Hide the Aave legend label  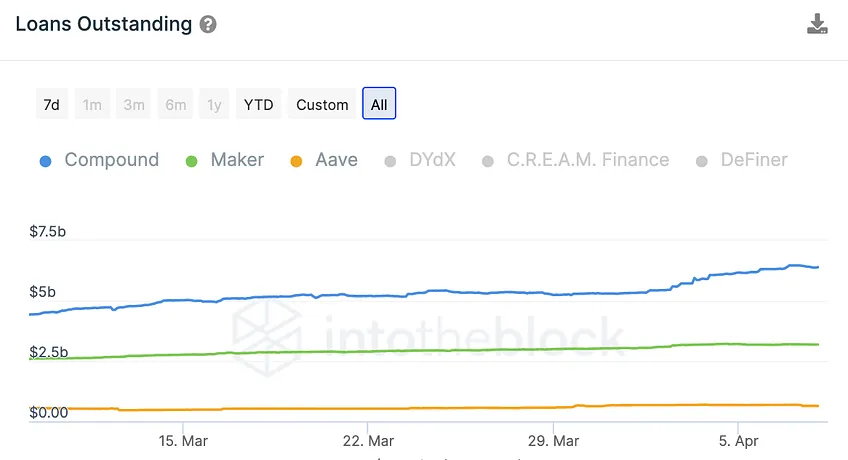(x=336, y=160)
